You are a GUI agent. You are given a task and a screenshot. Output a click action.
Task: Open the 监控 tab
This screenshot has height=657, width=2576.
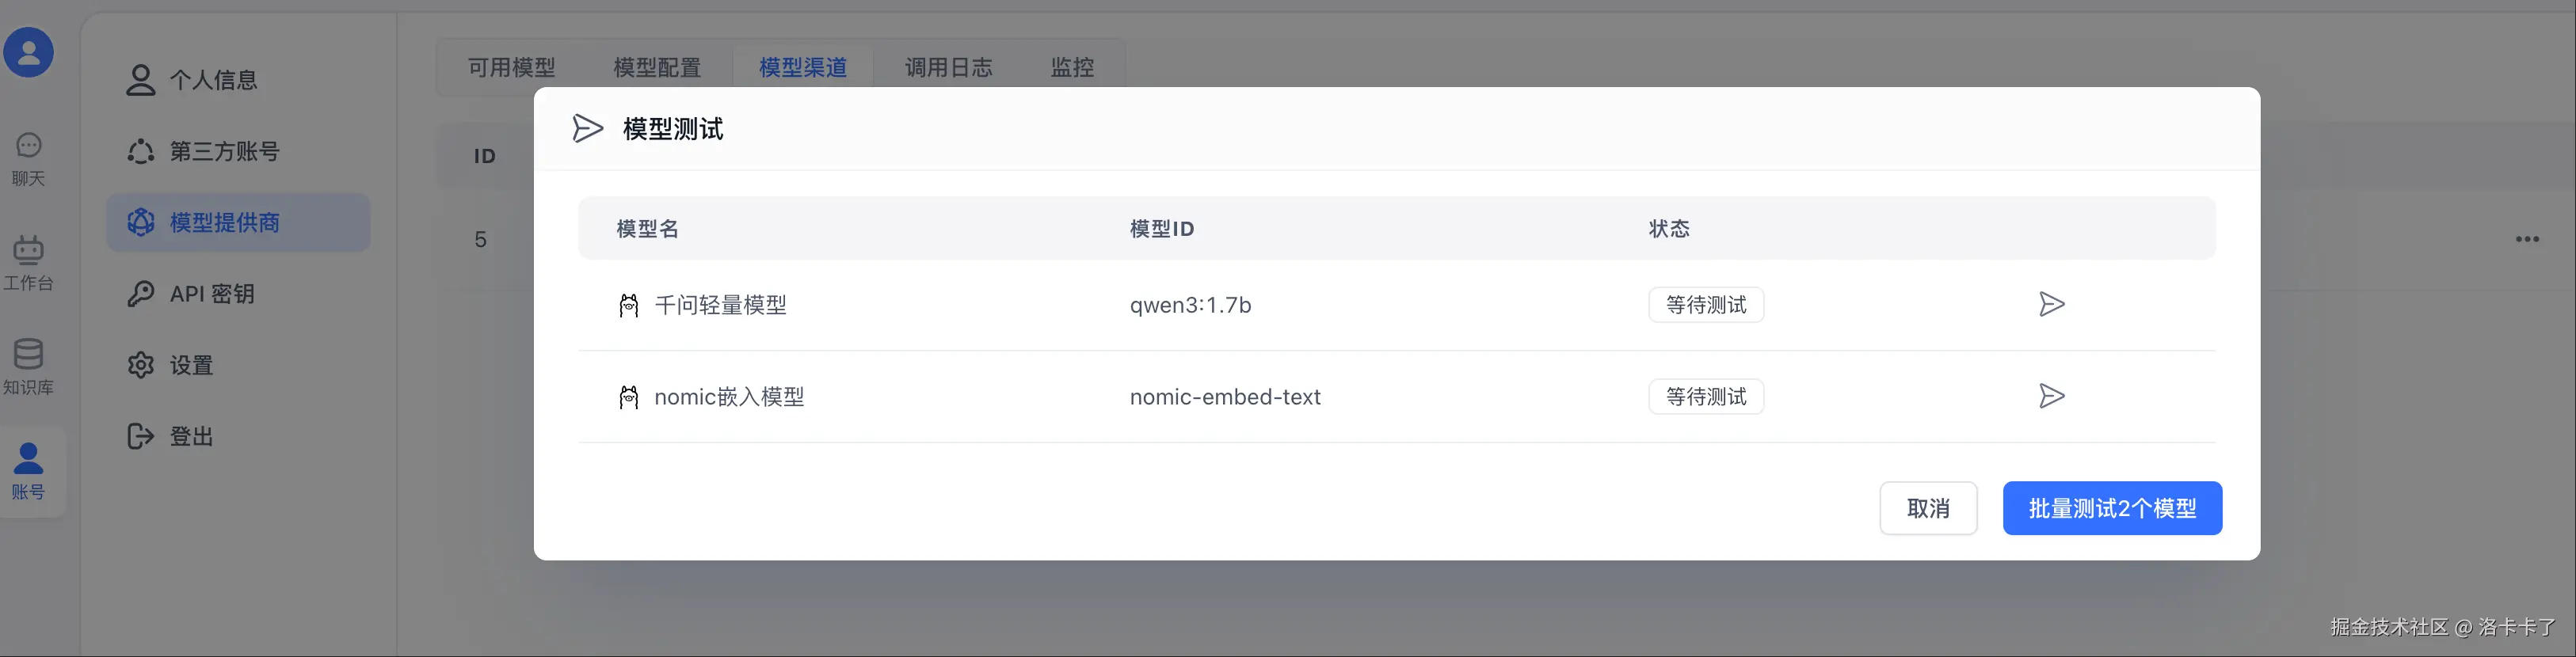(1072, 67)
